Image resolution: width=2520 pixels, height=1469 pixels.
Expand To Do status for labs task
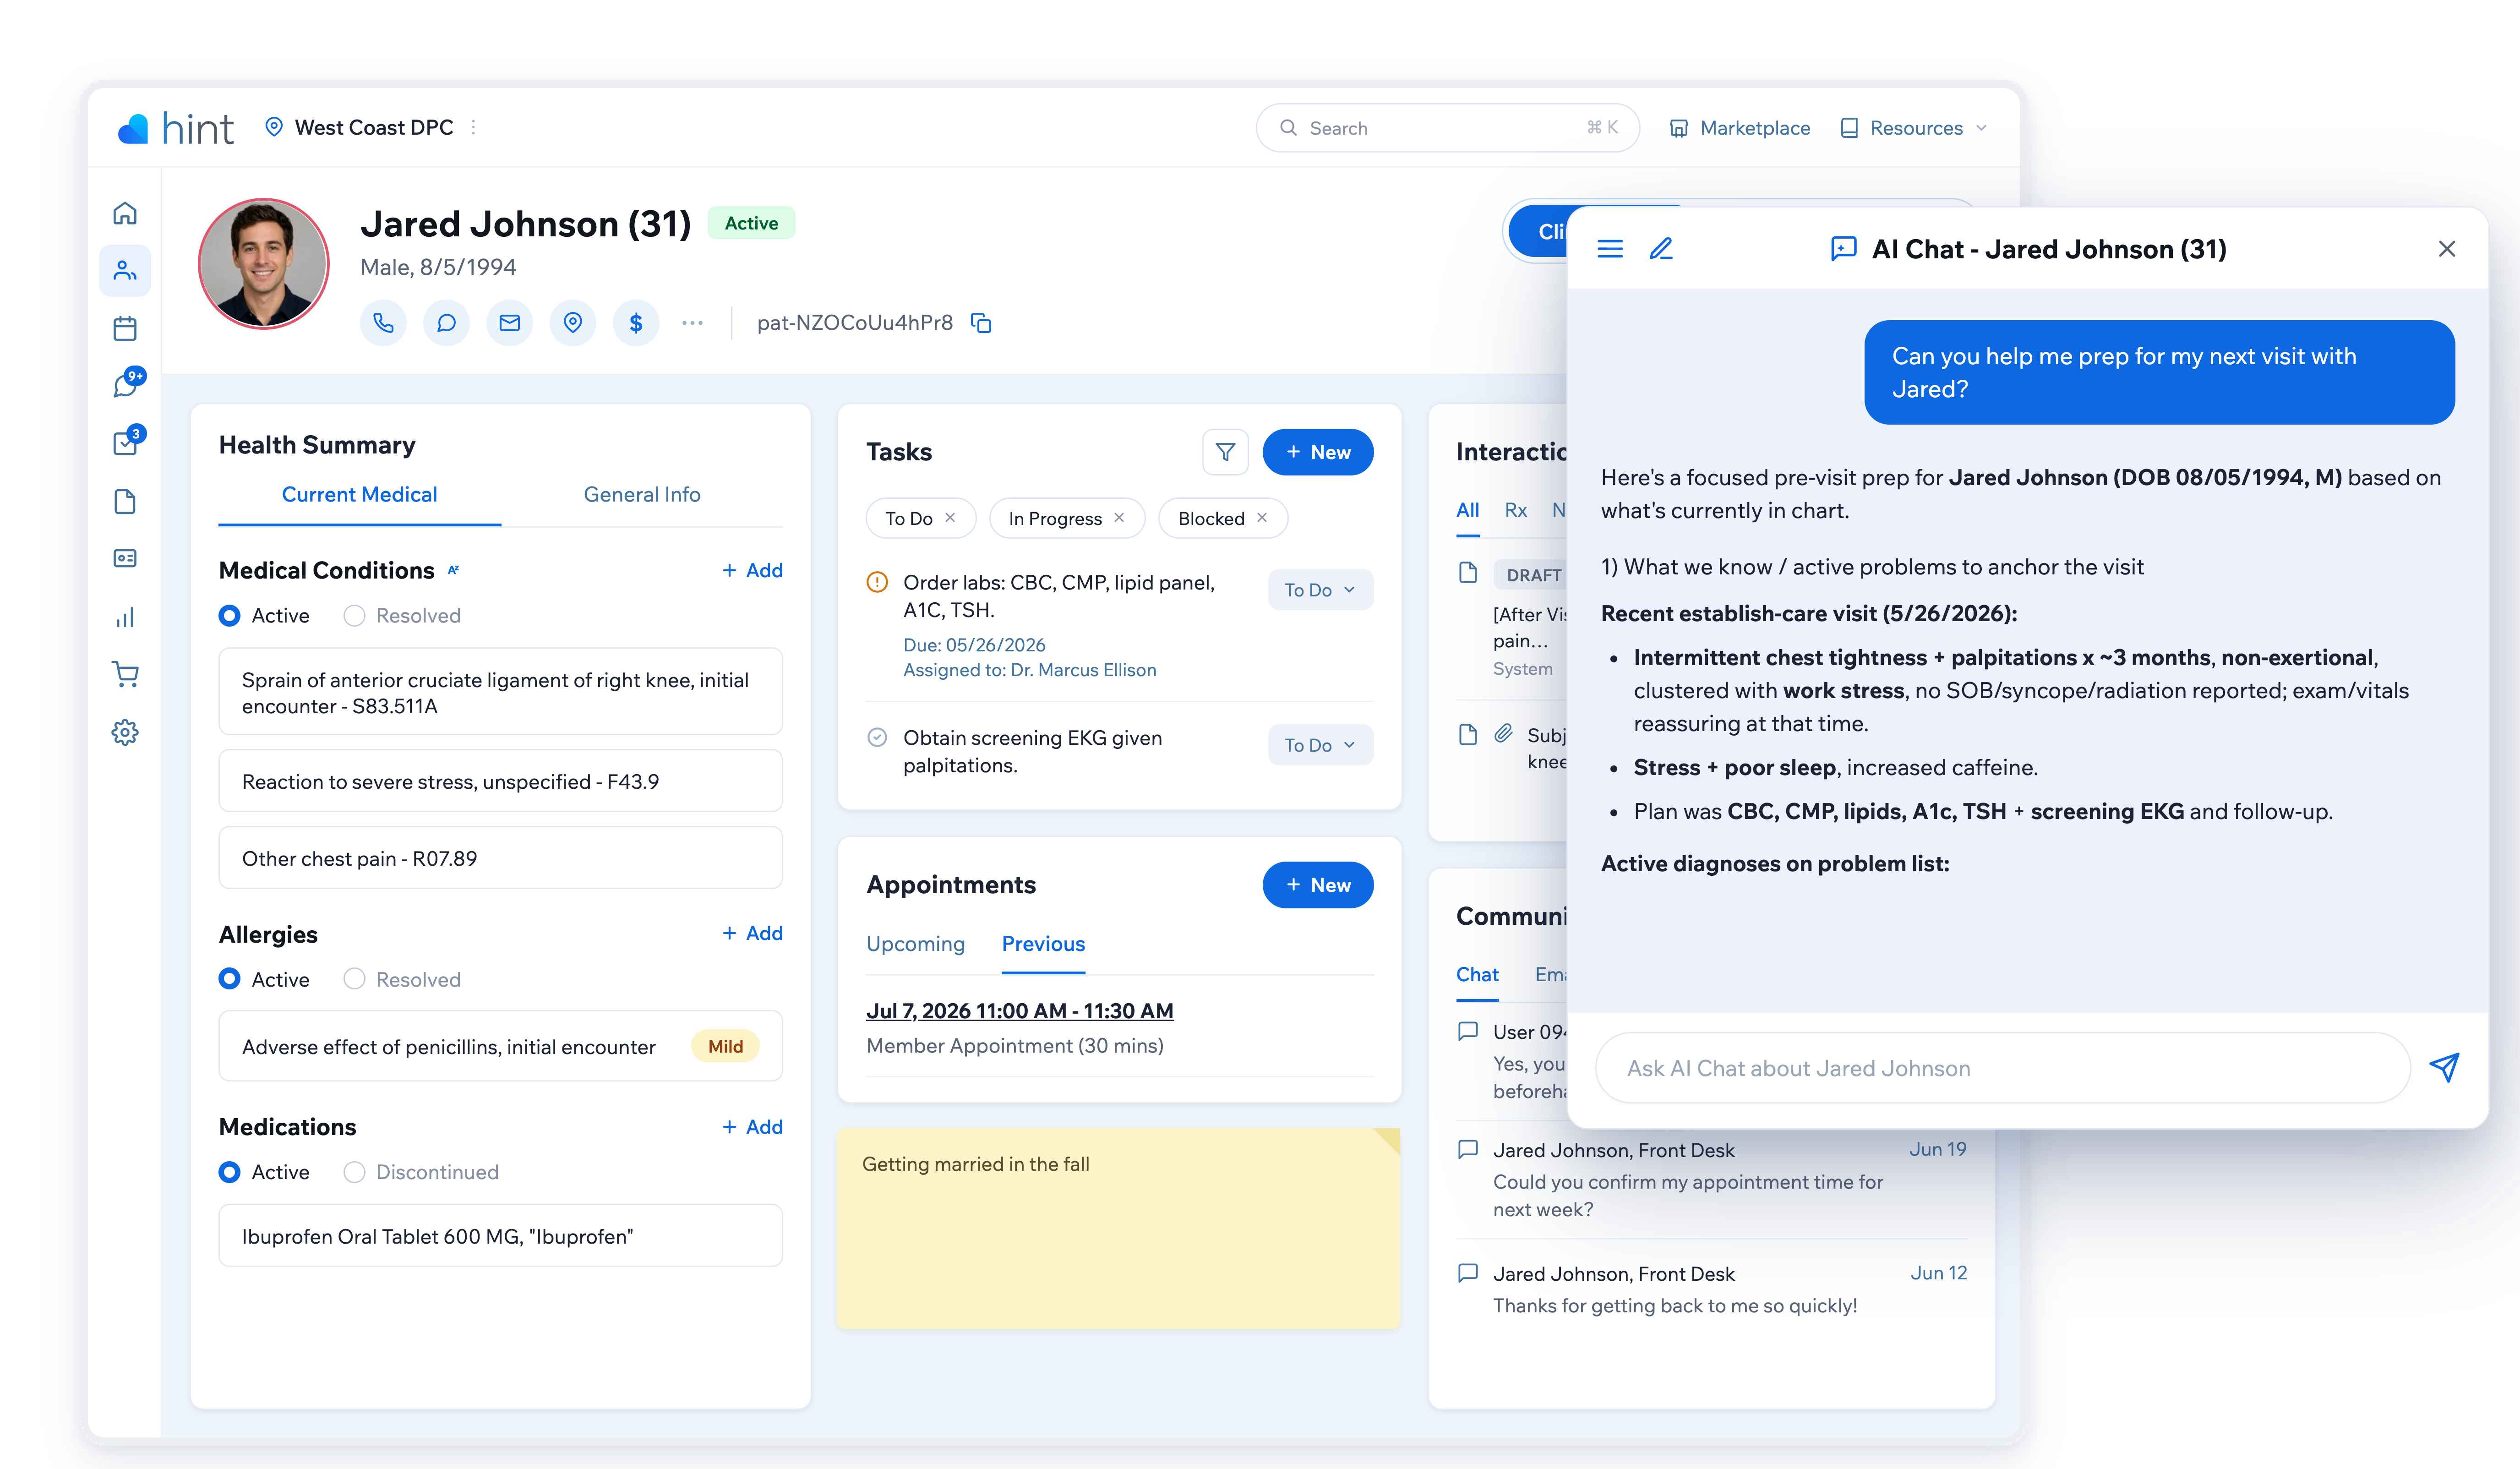point(1320,590)
